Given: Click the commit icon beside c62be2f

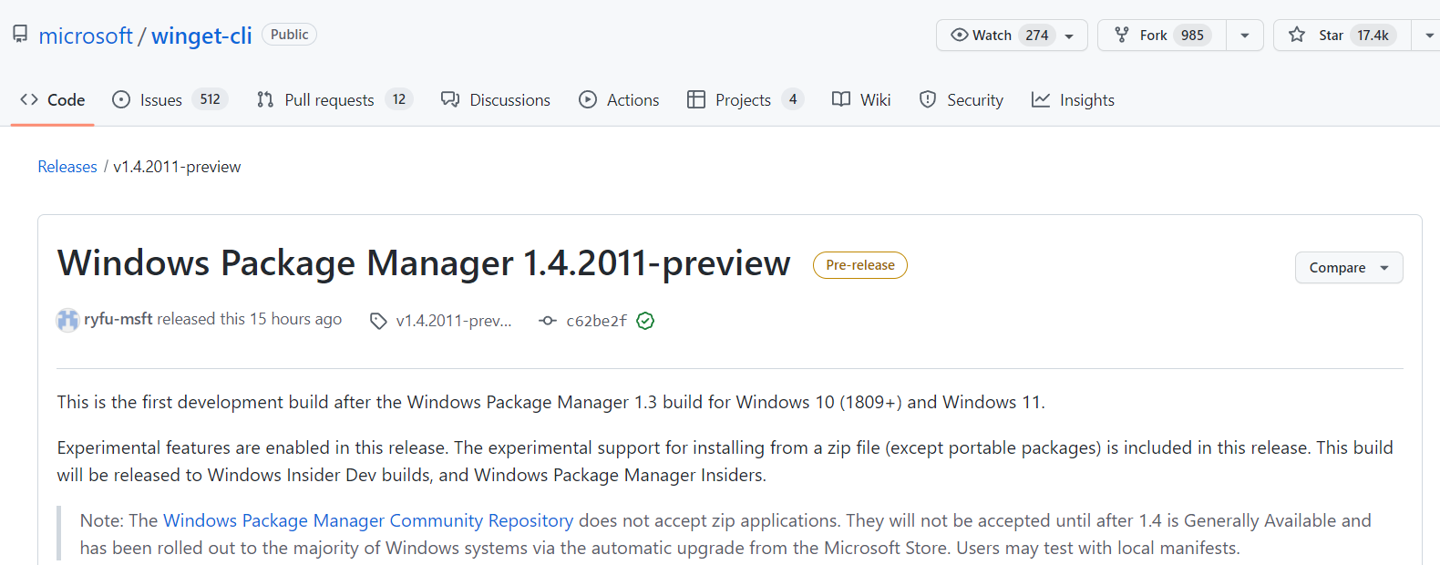Looking at the screenshot, I should coord(547,321).
